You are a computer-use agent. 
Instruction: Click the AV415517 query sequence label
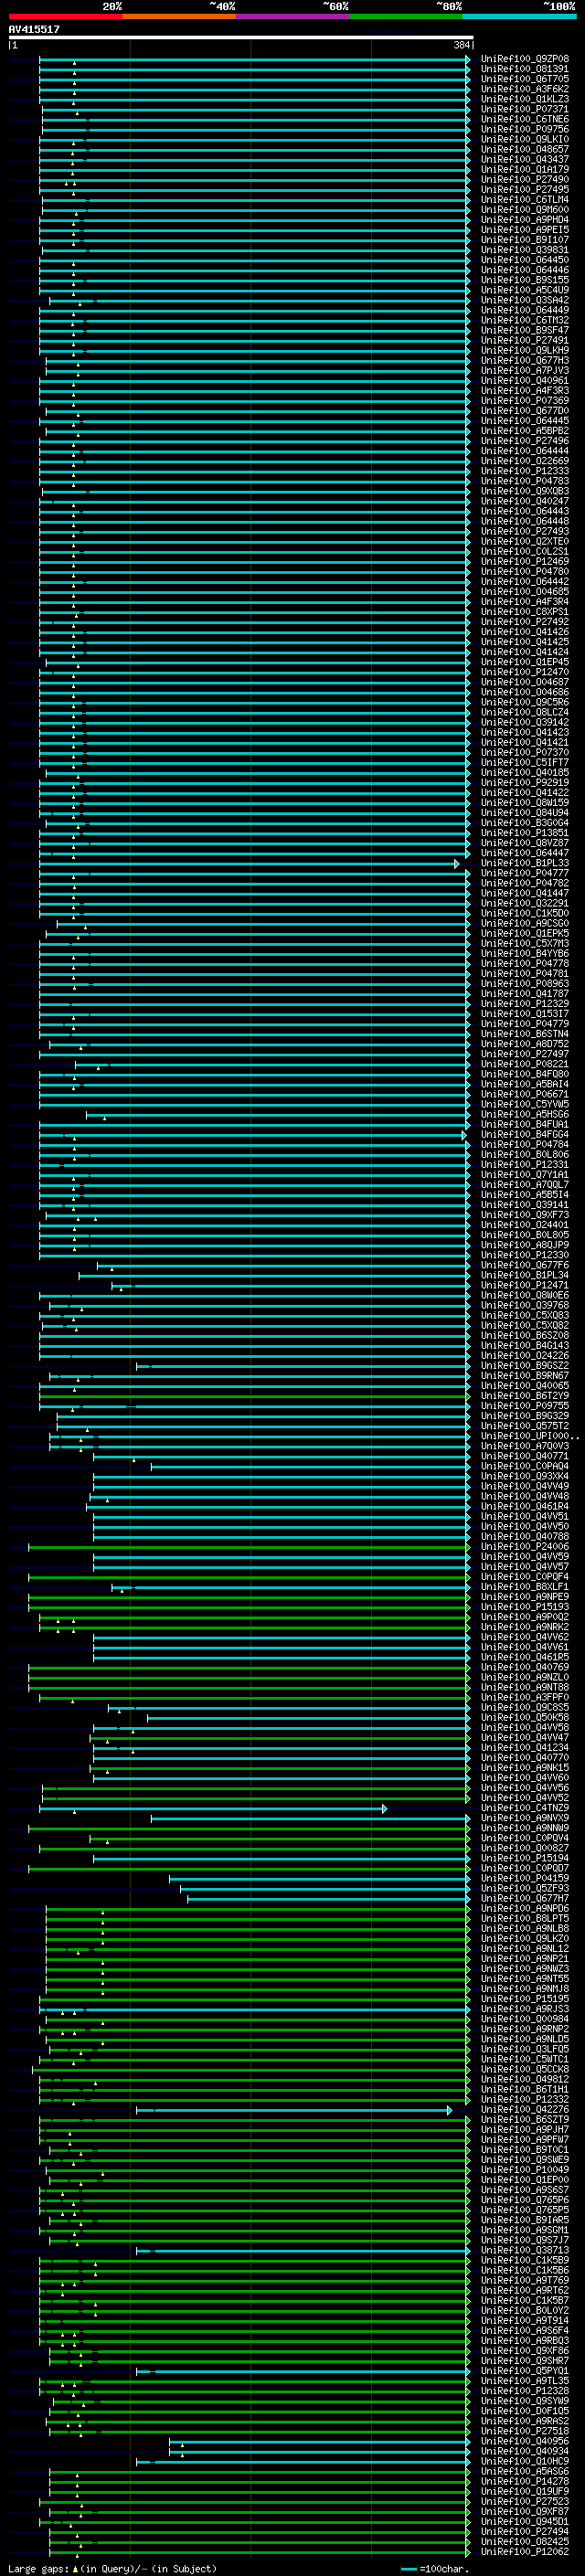tap(34, 29)
